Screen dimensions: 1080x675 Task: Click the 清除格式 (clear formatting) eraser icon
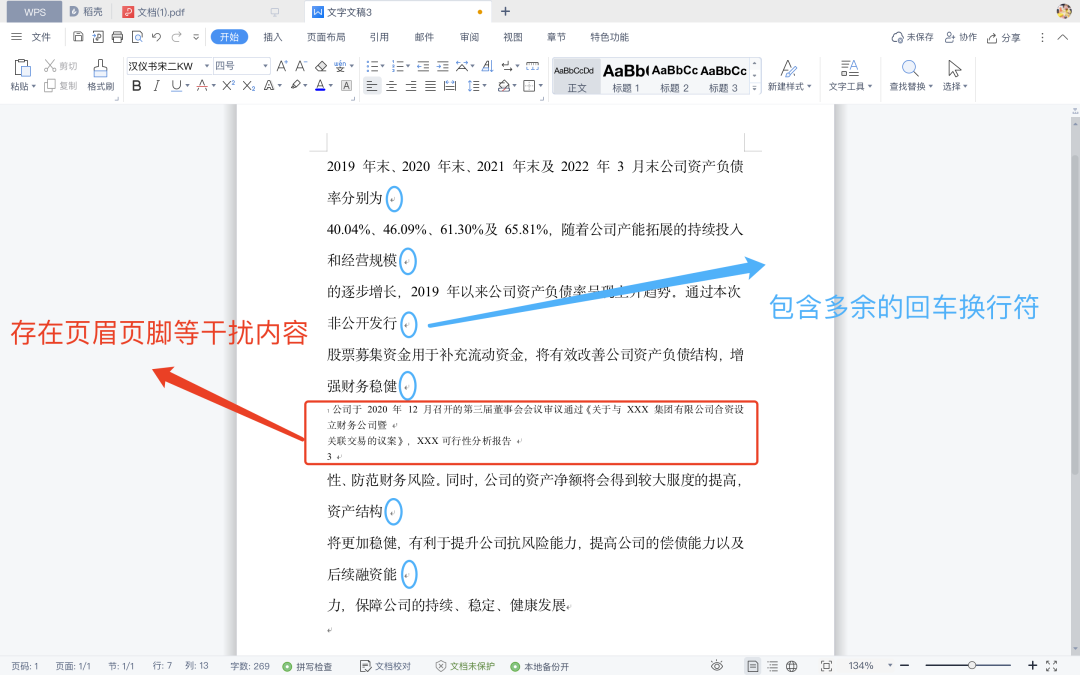(x=320, y=67)
